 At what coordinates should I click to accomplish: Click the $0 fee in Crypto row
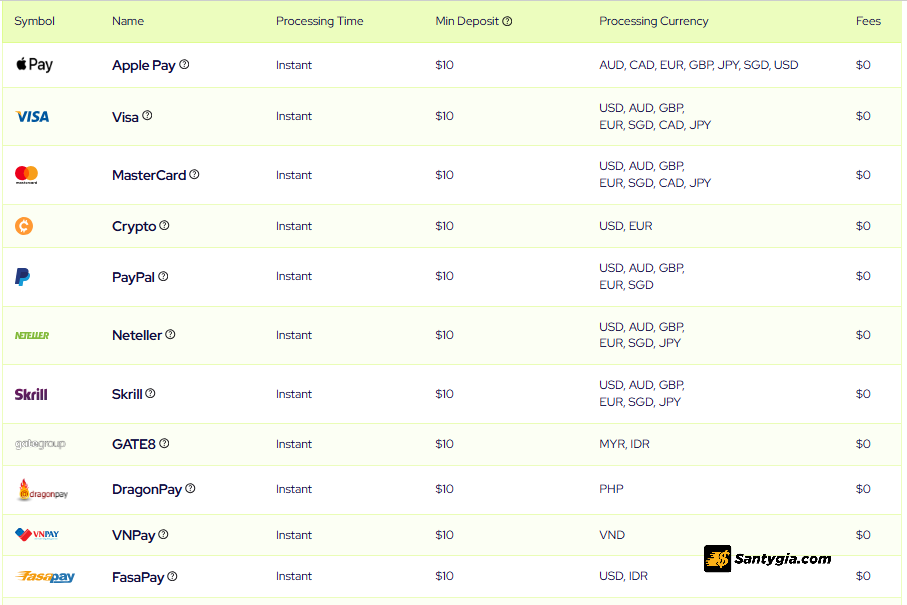click(863, 226)
